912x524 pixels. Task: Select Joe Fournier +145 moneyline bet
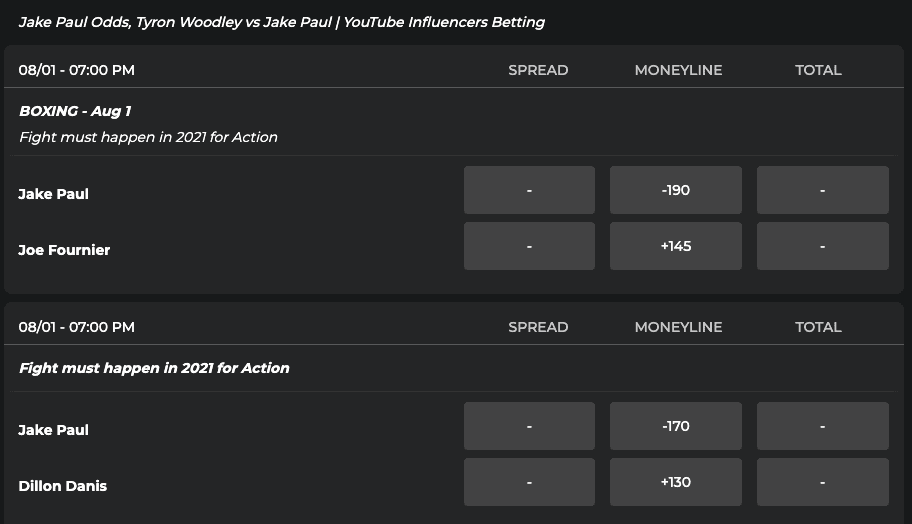click(676, 246)
